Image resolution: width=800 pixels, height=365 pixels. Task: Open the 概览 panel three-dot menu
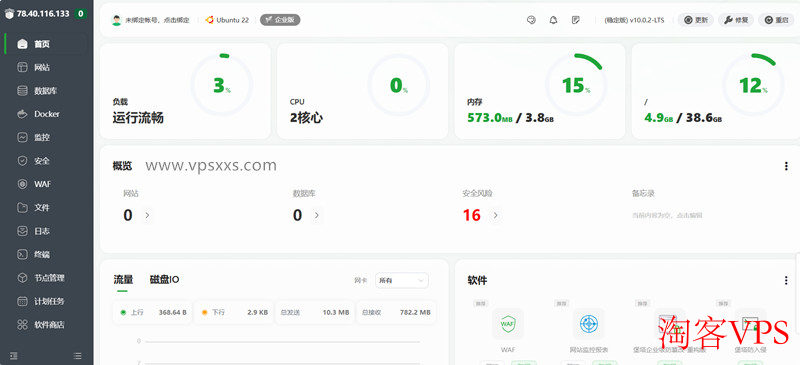pyautogui.click(x=786, y=166)
